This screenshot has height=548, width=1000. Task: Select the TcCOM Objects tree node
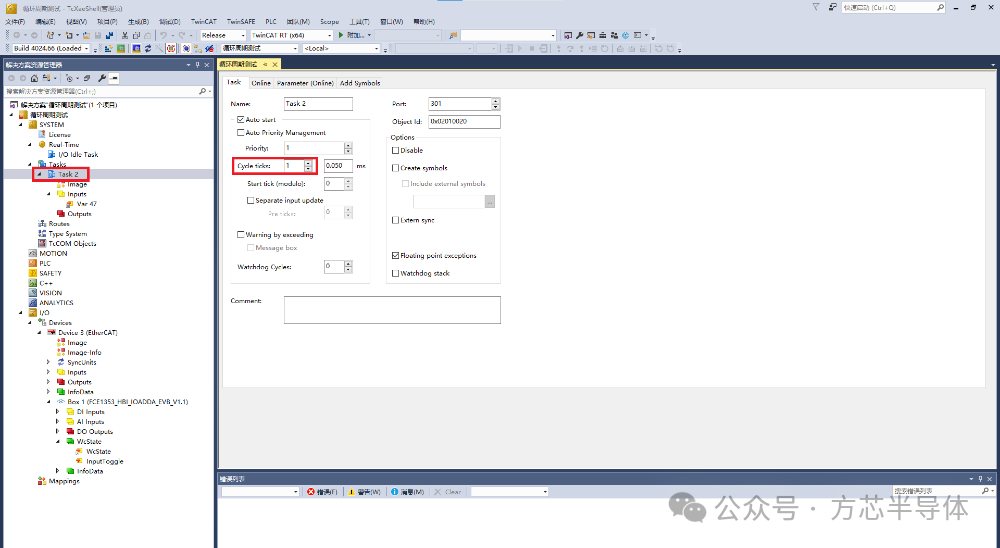point(72,244)
